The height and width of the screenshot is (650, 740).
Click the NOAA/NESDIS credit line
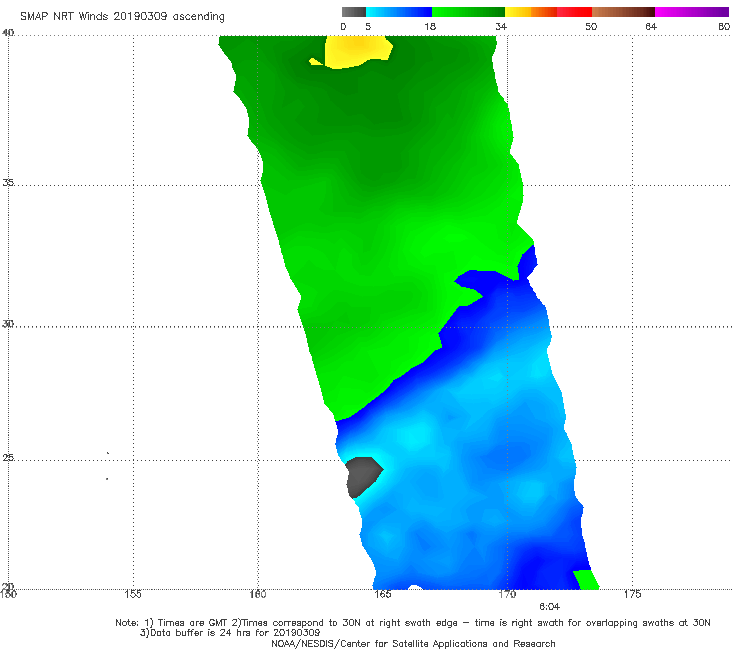click(x=413, y=643)
